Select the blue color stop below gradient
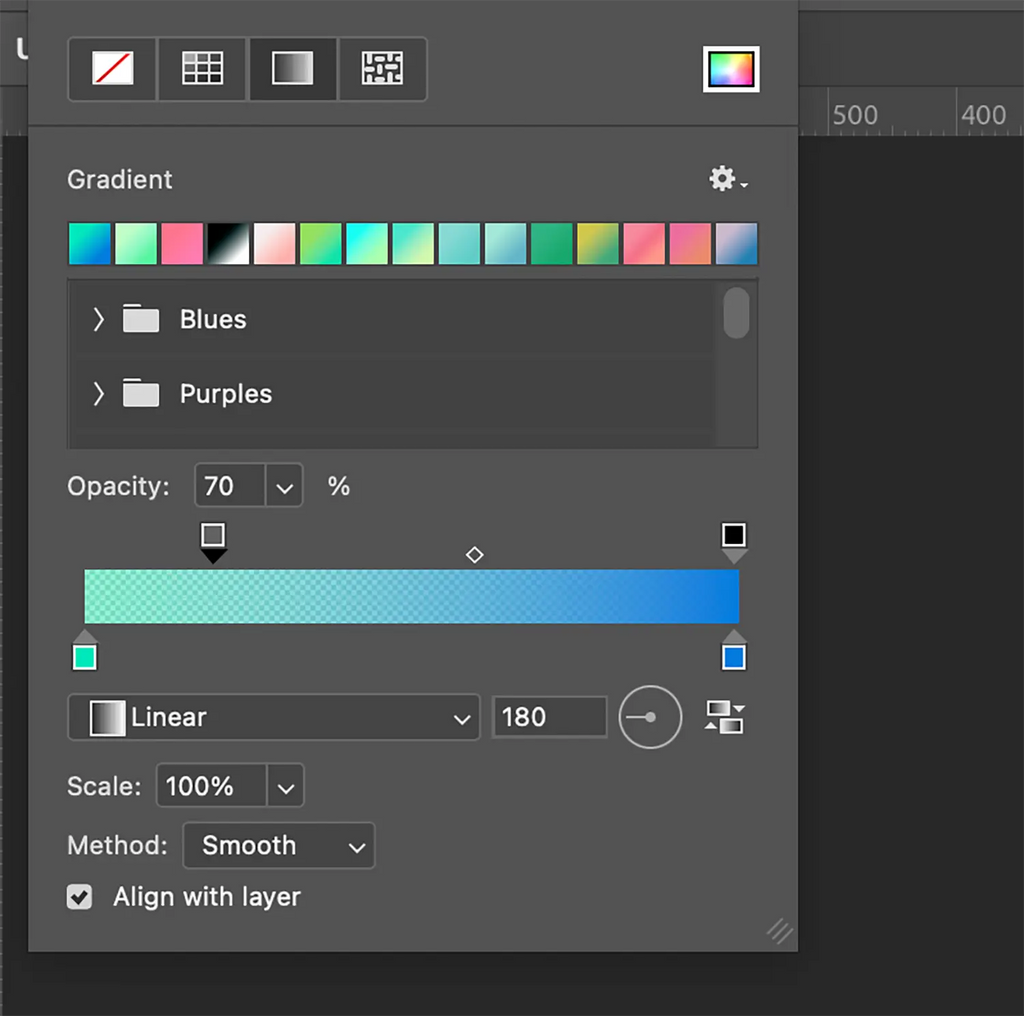 734,650
